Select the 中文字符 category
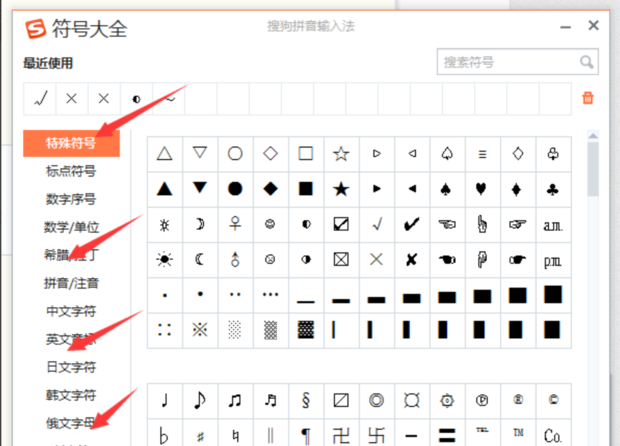Image resolution: width=620 pixels, height=446 pixels. [71, 311]
